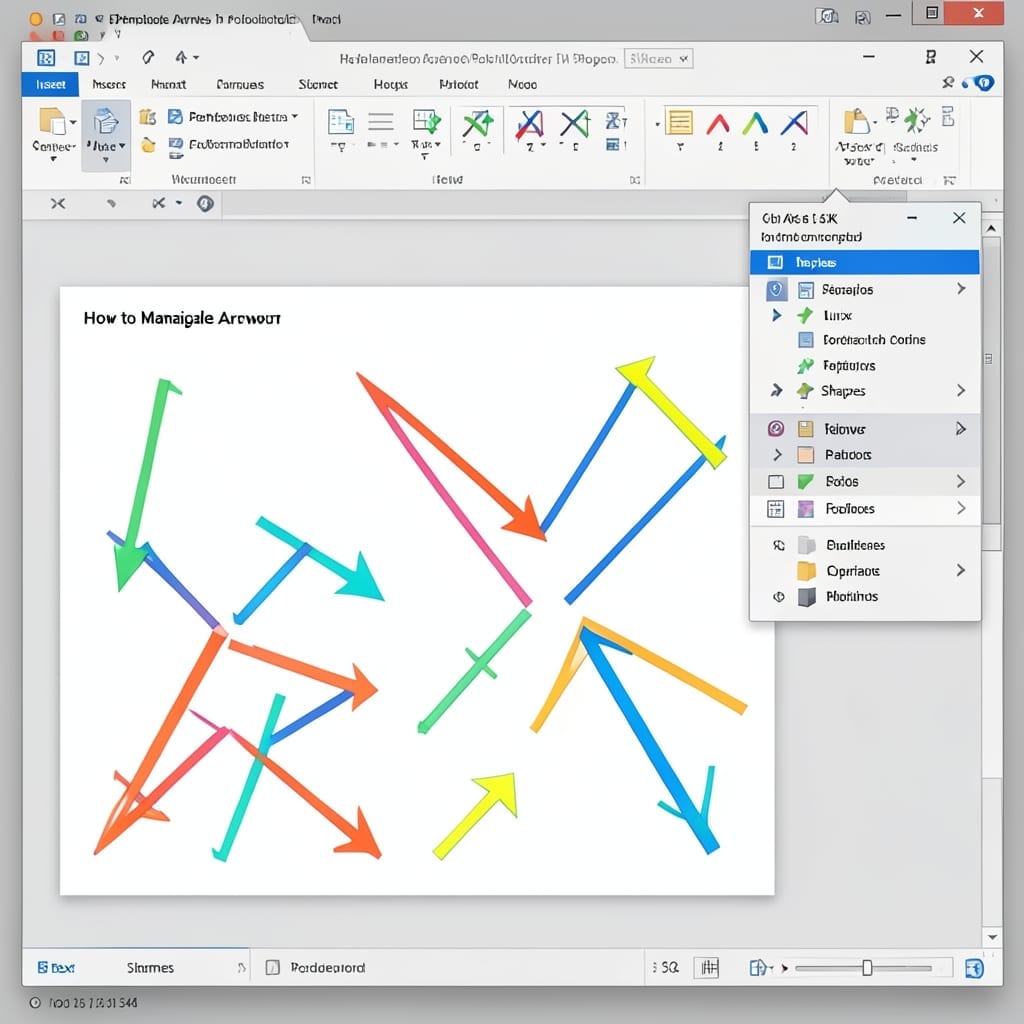
Task: Click the dialog launcher beside Wcumoett group
Action: coord(306,180)
